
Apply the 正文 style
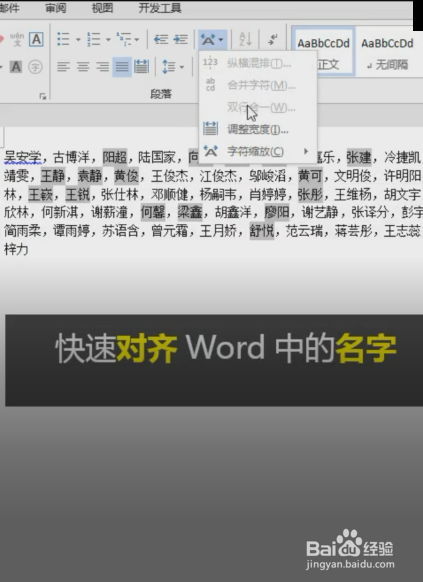pos(324,51)
